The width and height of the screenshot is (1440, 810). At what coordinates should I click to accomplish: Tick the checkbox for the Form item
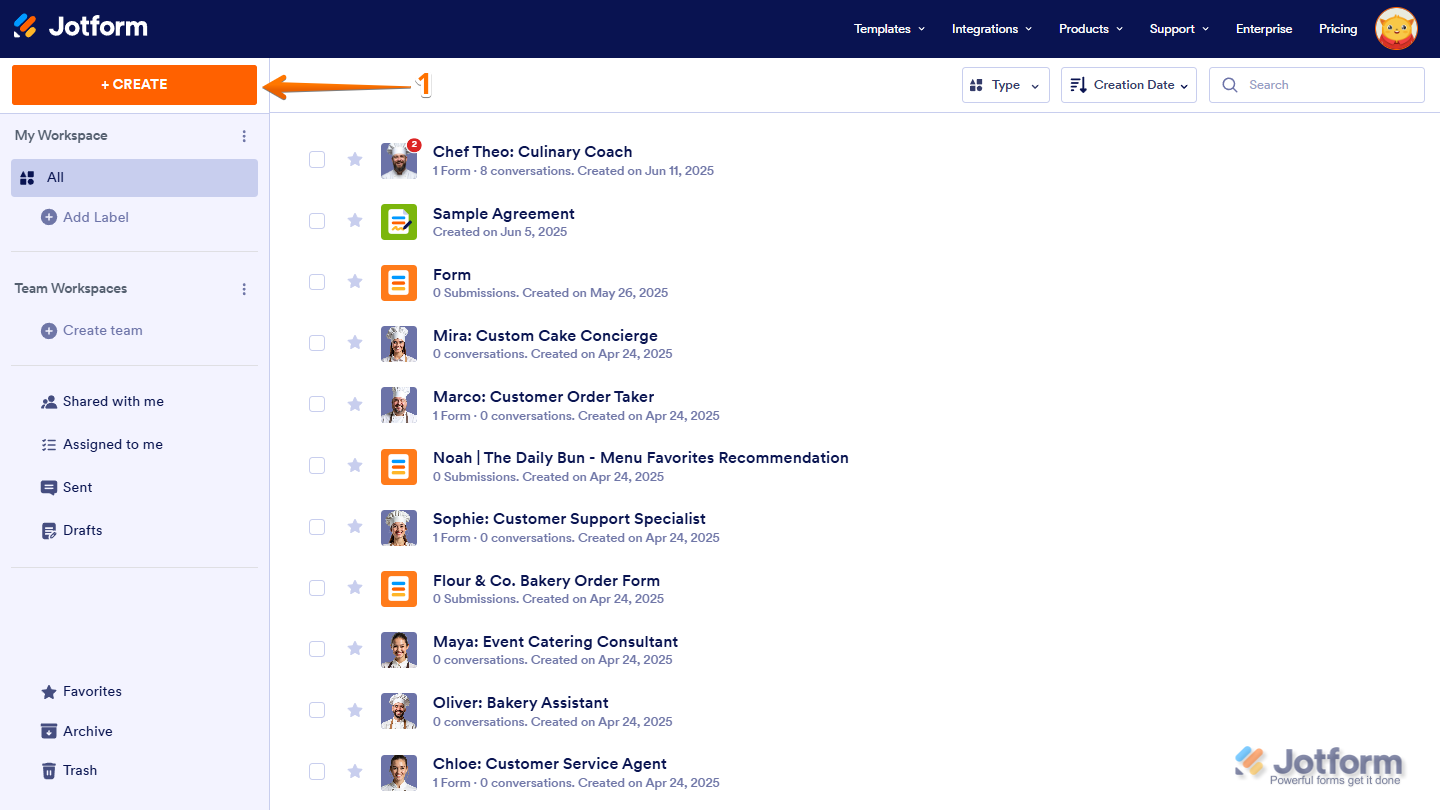pos(317,282)
